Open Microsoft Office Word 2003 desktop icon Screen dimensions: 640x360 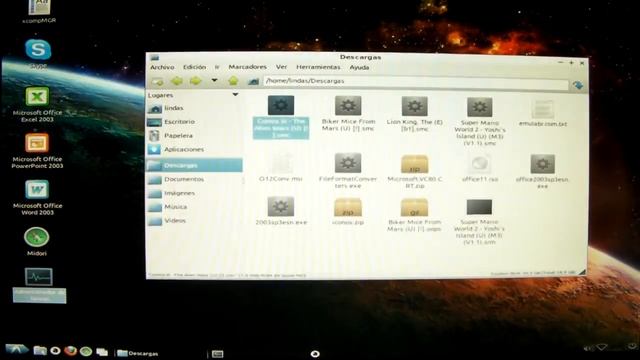37,198
